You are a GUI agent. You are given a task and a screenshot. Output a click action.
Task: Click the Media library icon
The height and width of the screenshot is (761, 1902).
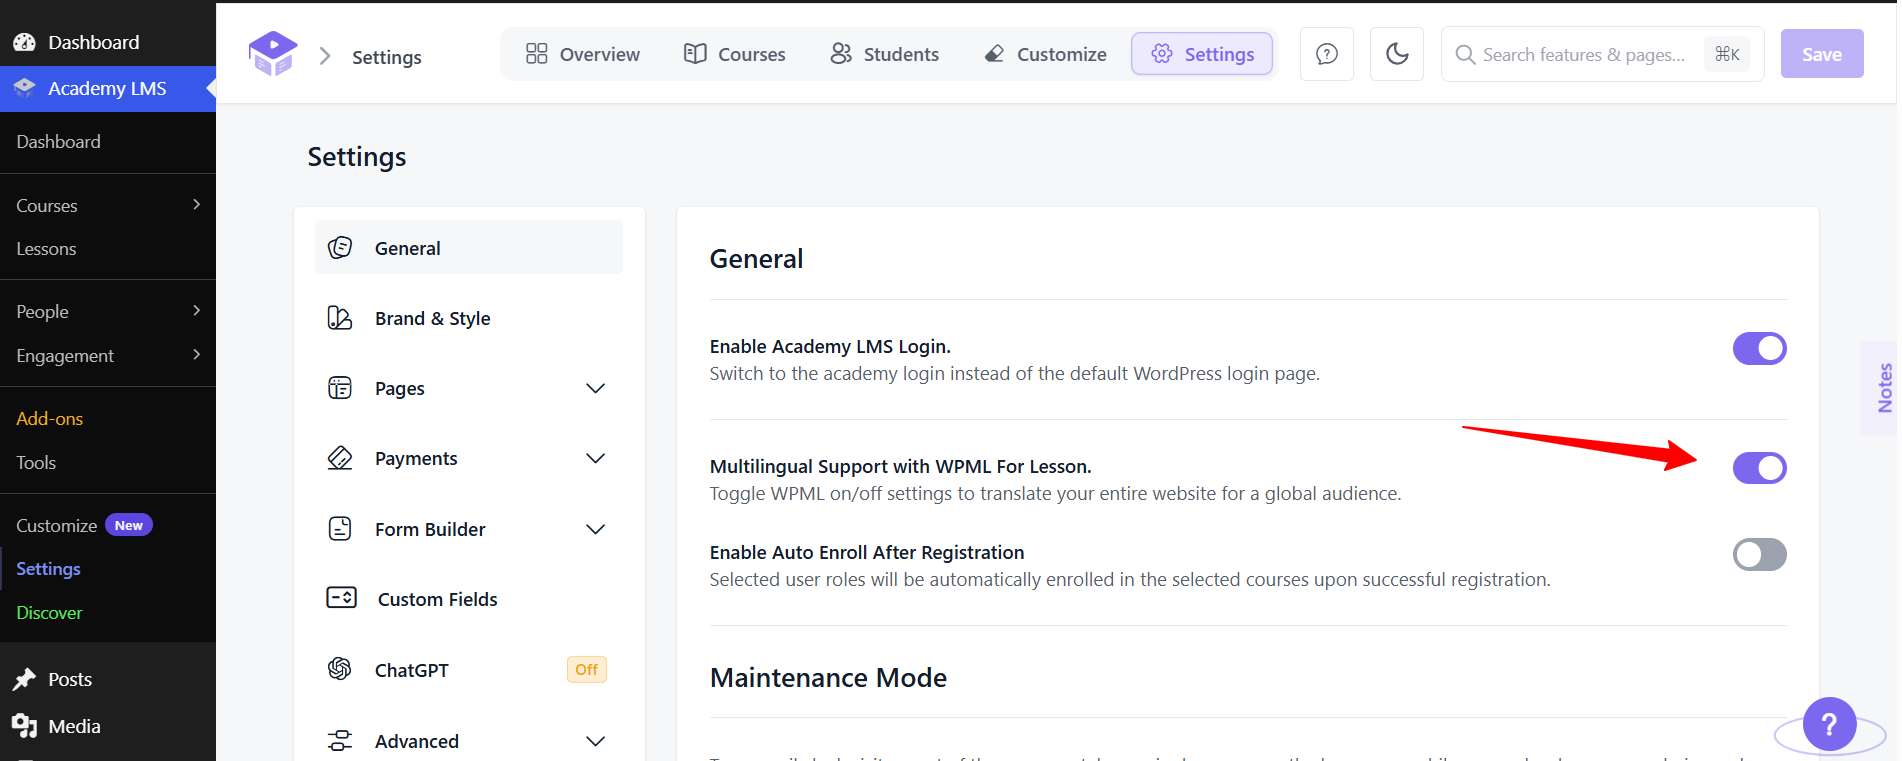point(24,726)
